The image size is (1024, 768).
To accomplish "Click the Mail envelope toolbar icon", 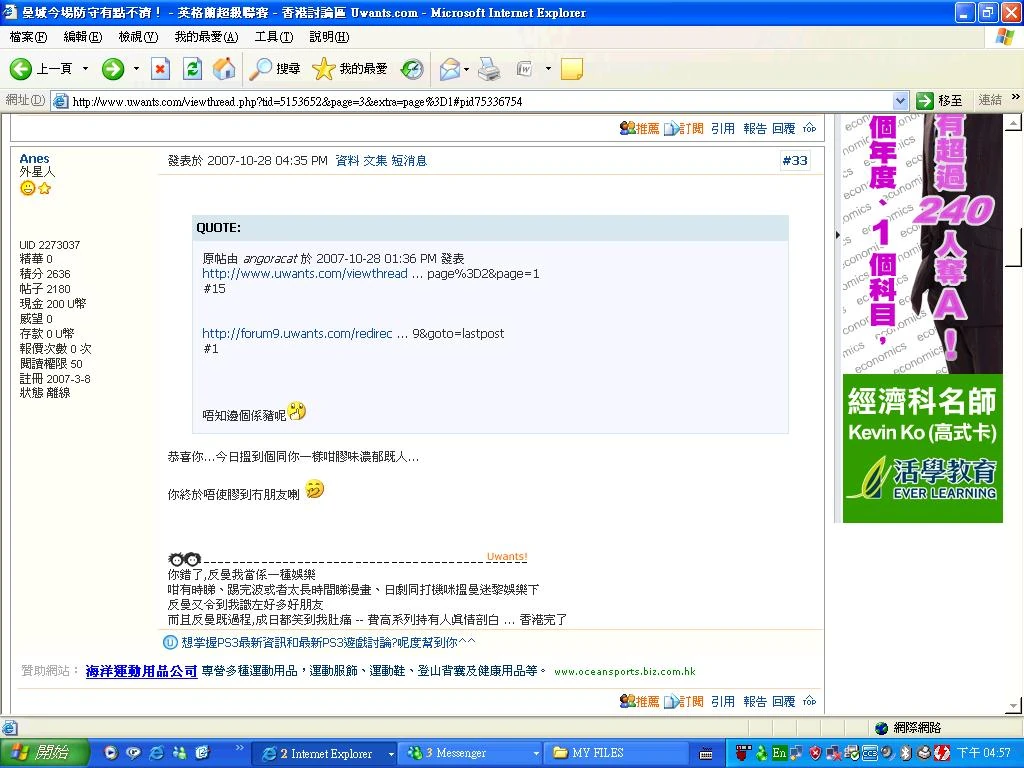I will point(449,69).
